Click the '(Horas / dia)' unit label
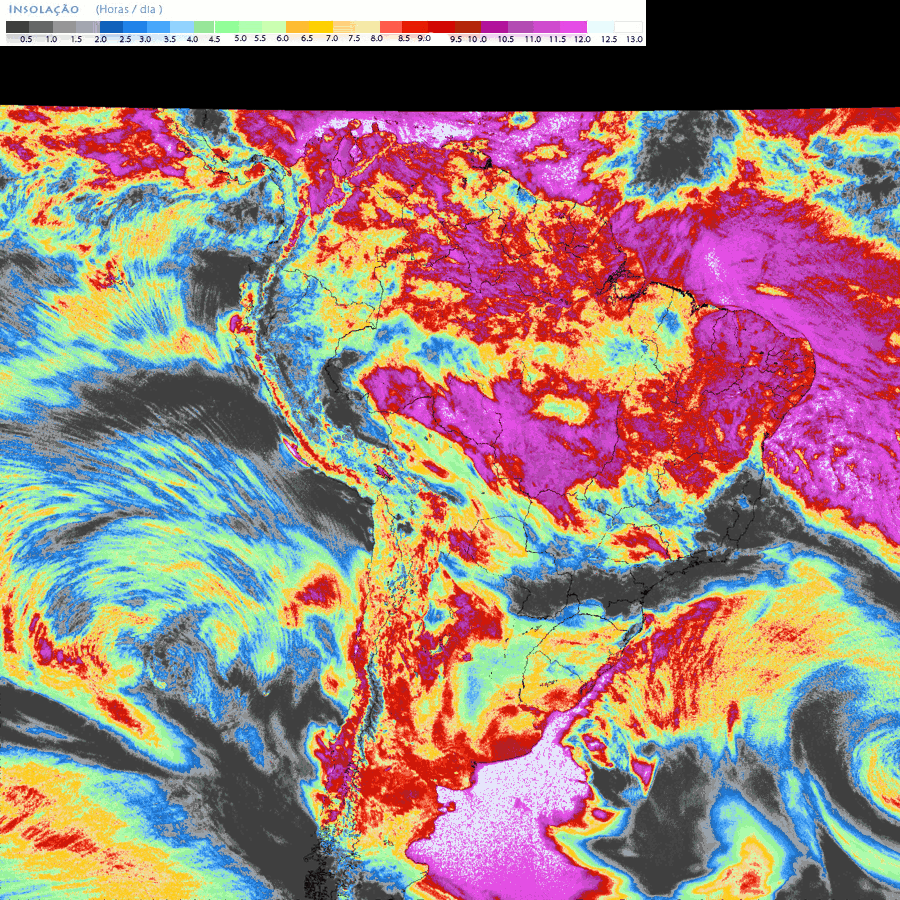Screen dimensions: 900x900 129,9
